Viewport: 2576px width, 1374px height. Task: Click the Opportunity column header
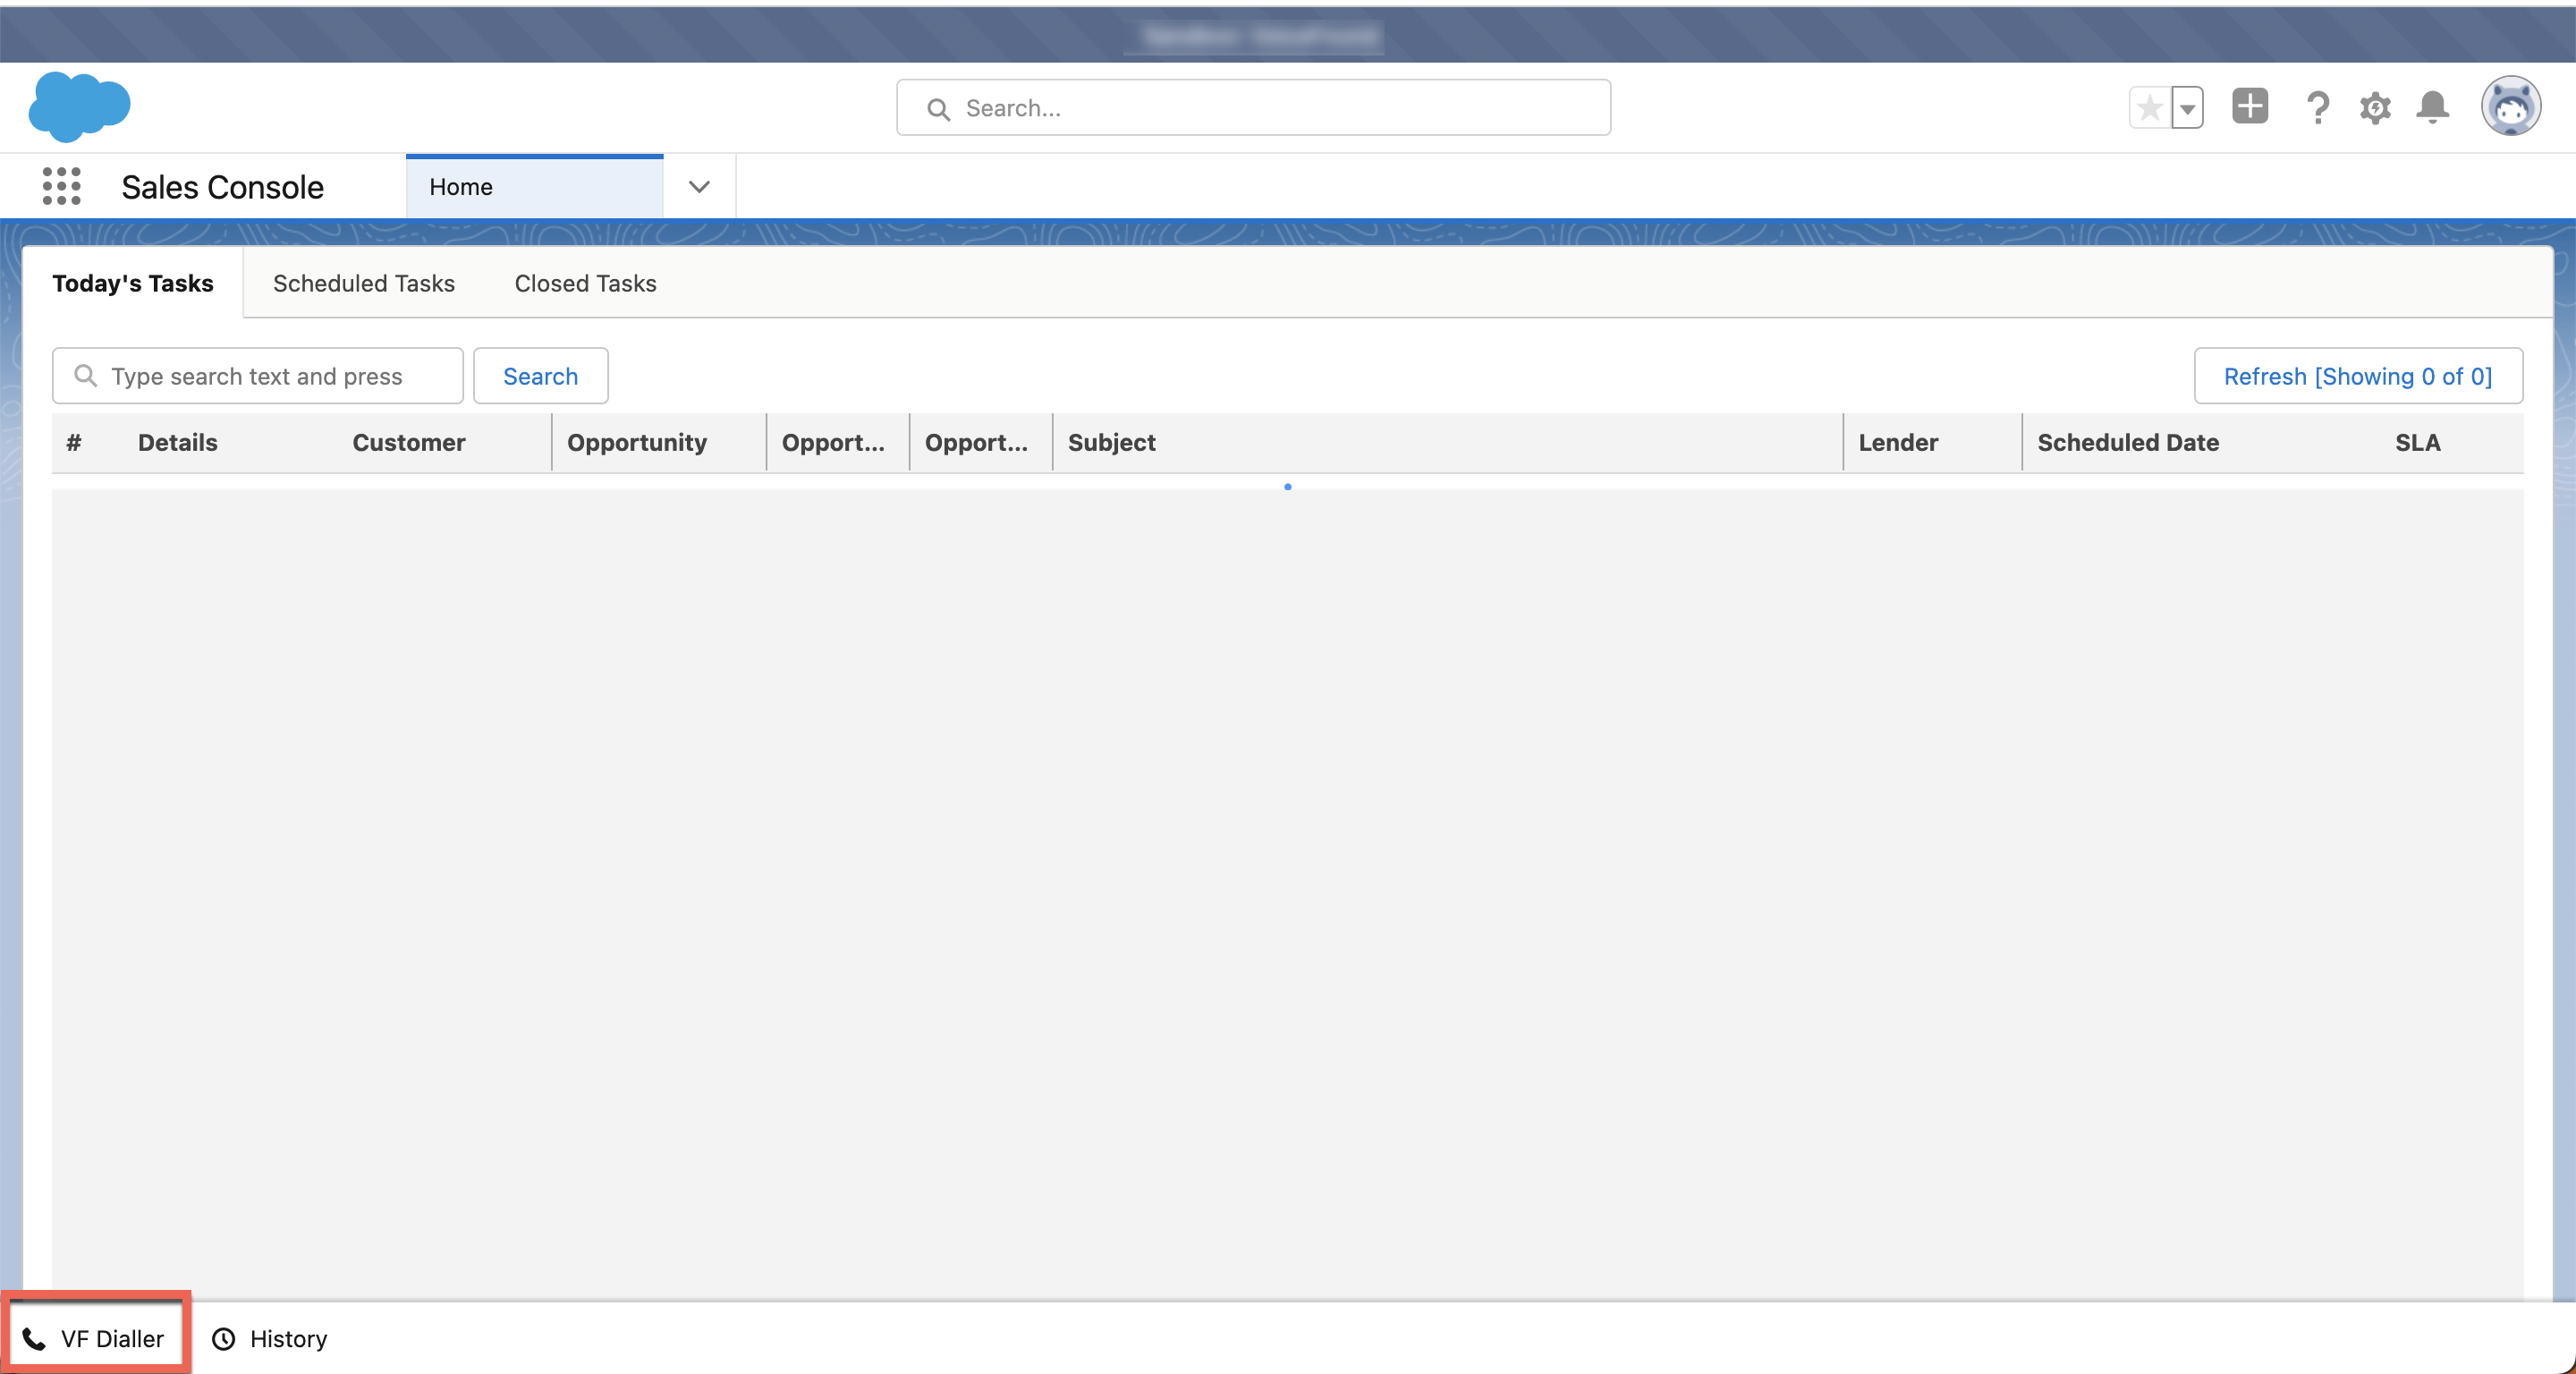click(x=637, y=442)
